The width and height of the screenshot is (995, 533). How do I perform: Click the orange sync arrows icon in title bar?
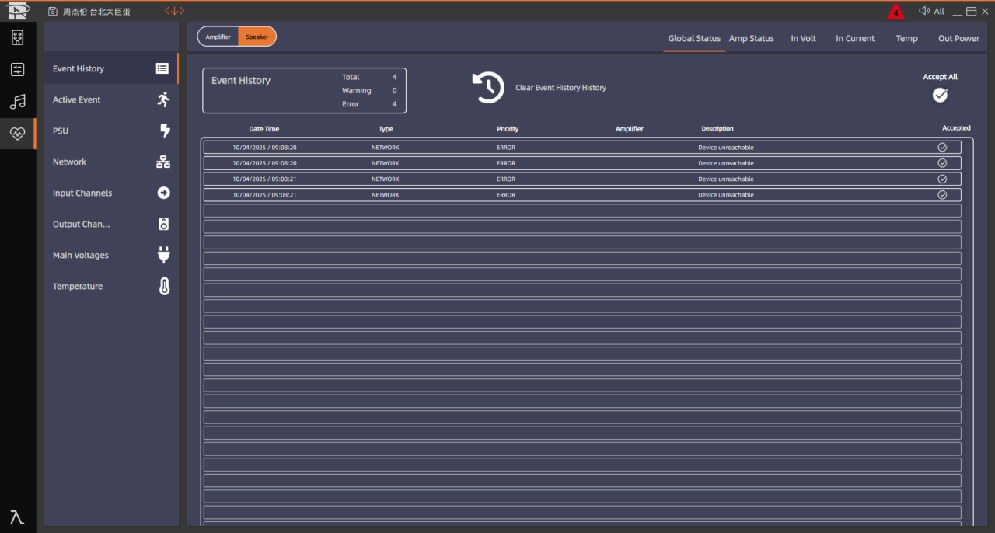(174, 11)
